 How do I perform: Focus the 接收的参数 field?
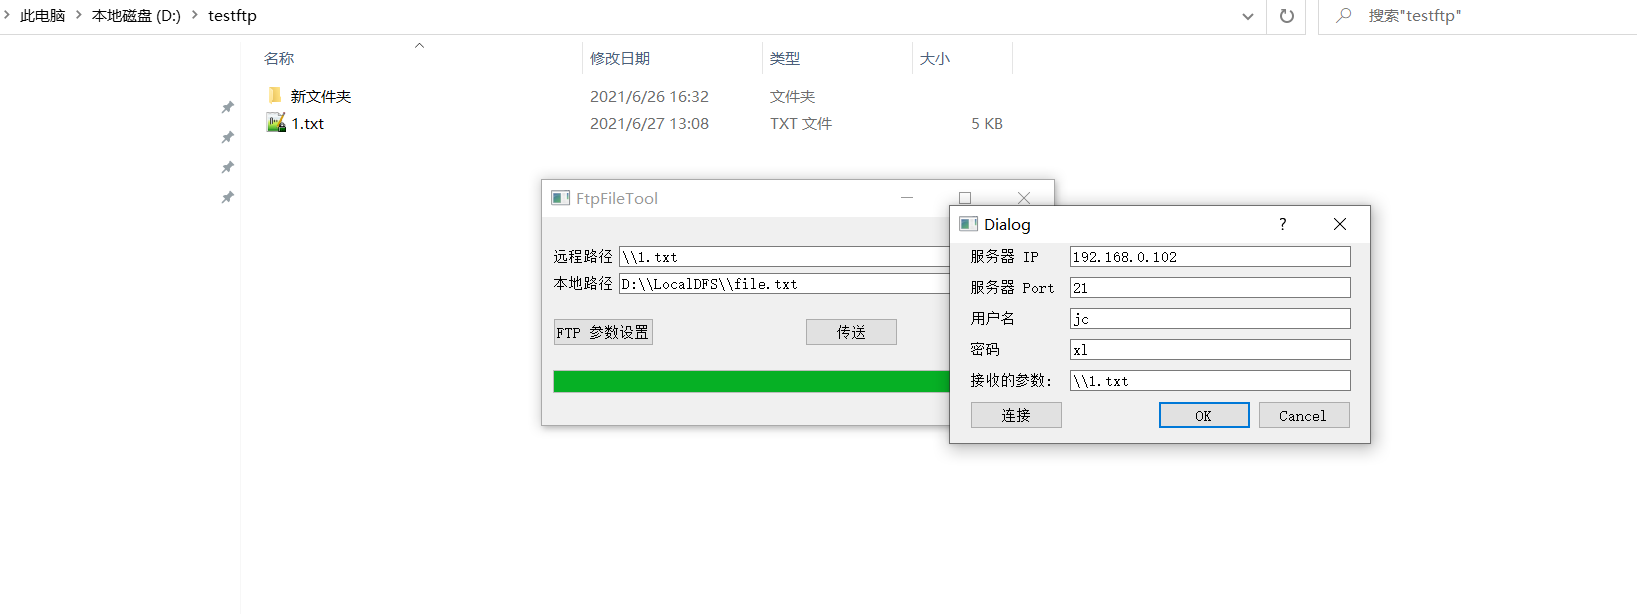point(1210,381)
